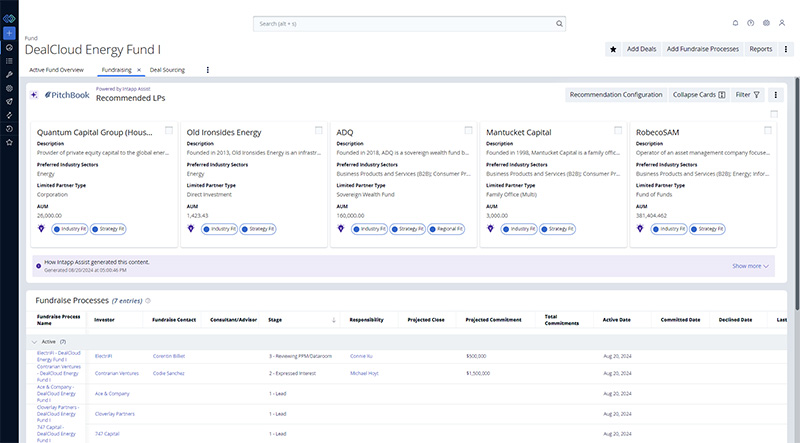The height and width of the screenshot is (443, 800).
Task: Open Michael Hoyt responsibility link
Action: click(x=364, y=374)
